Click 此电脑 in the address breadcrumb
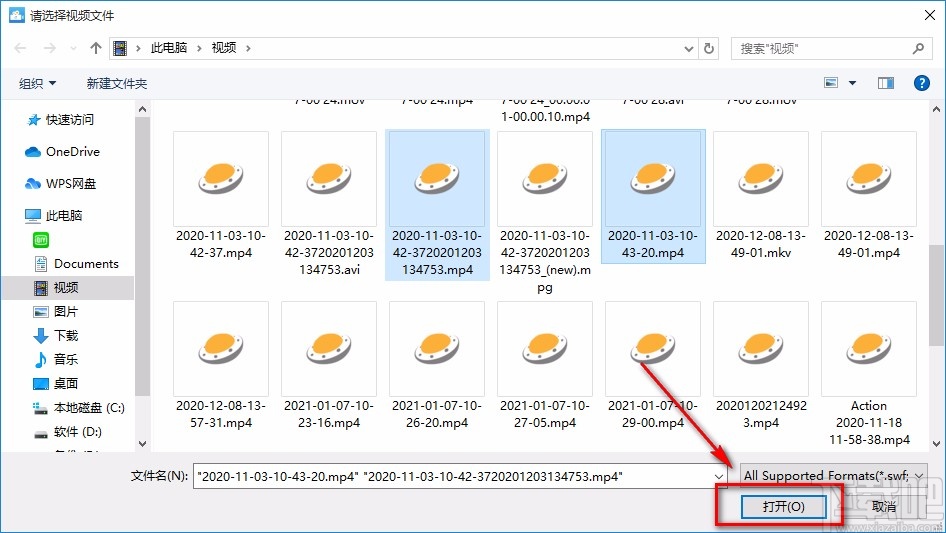 pos(169,48)
